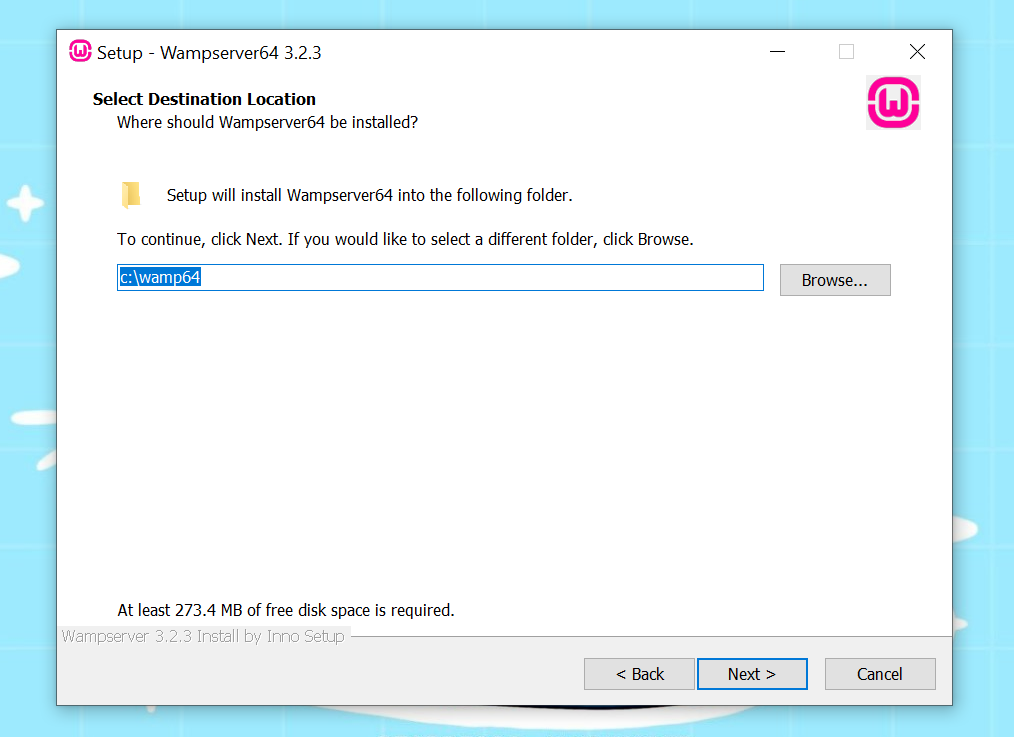The width and height of the screenshot is (1014, 737).
Task: Return to previous step with Back
Action: coord(639,674)
